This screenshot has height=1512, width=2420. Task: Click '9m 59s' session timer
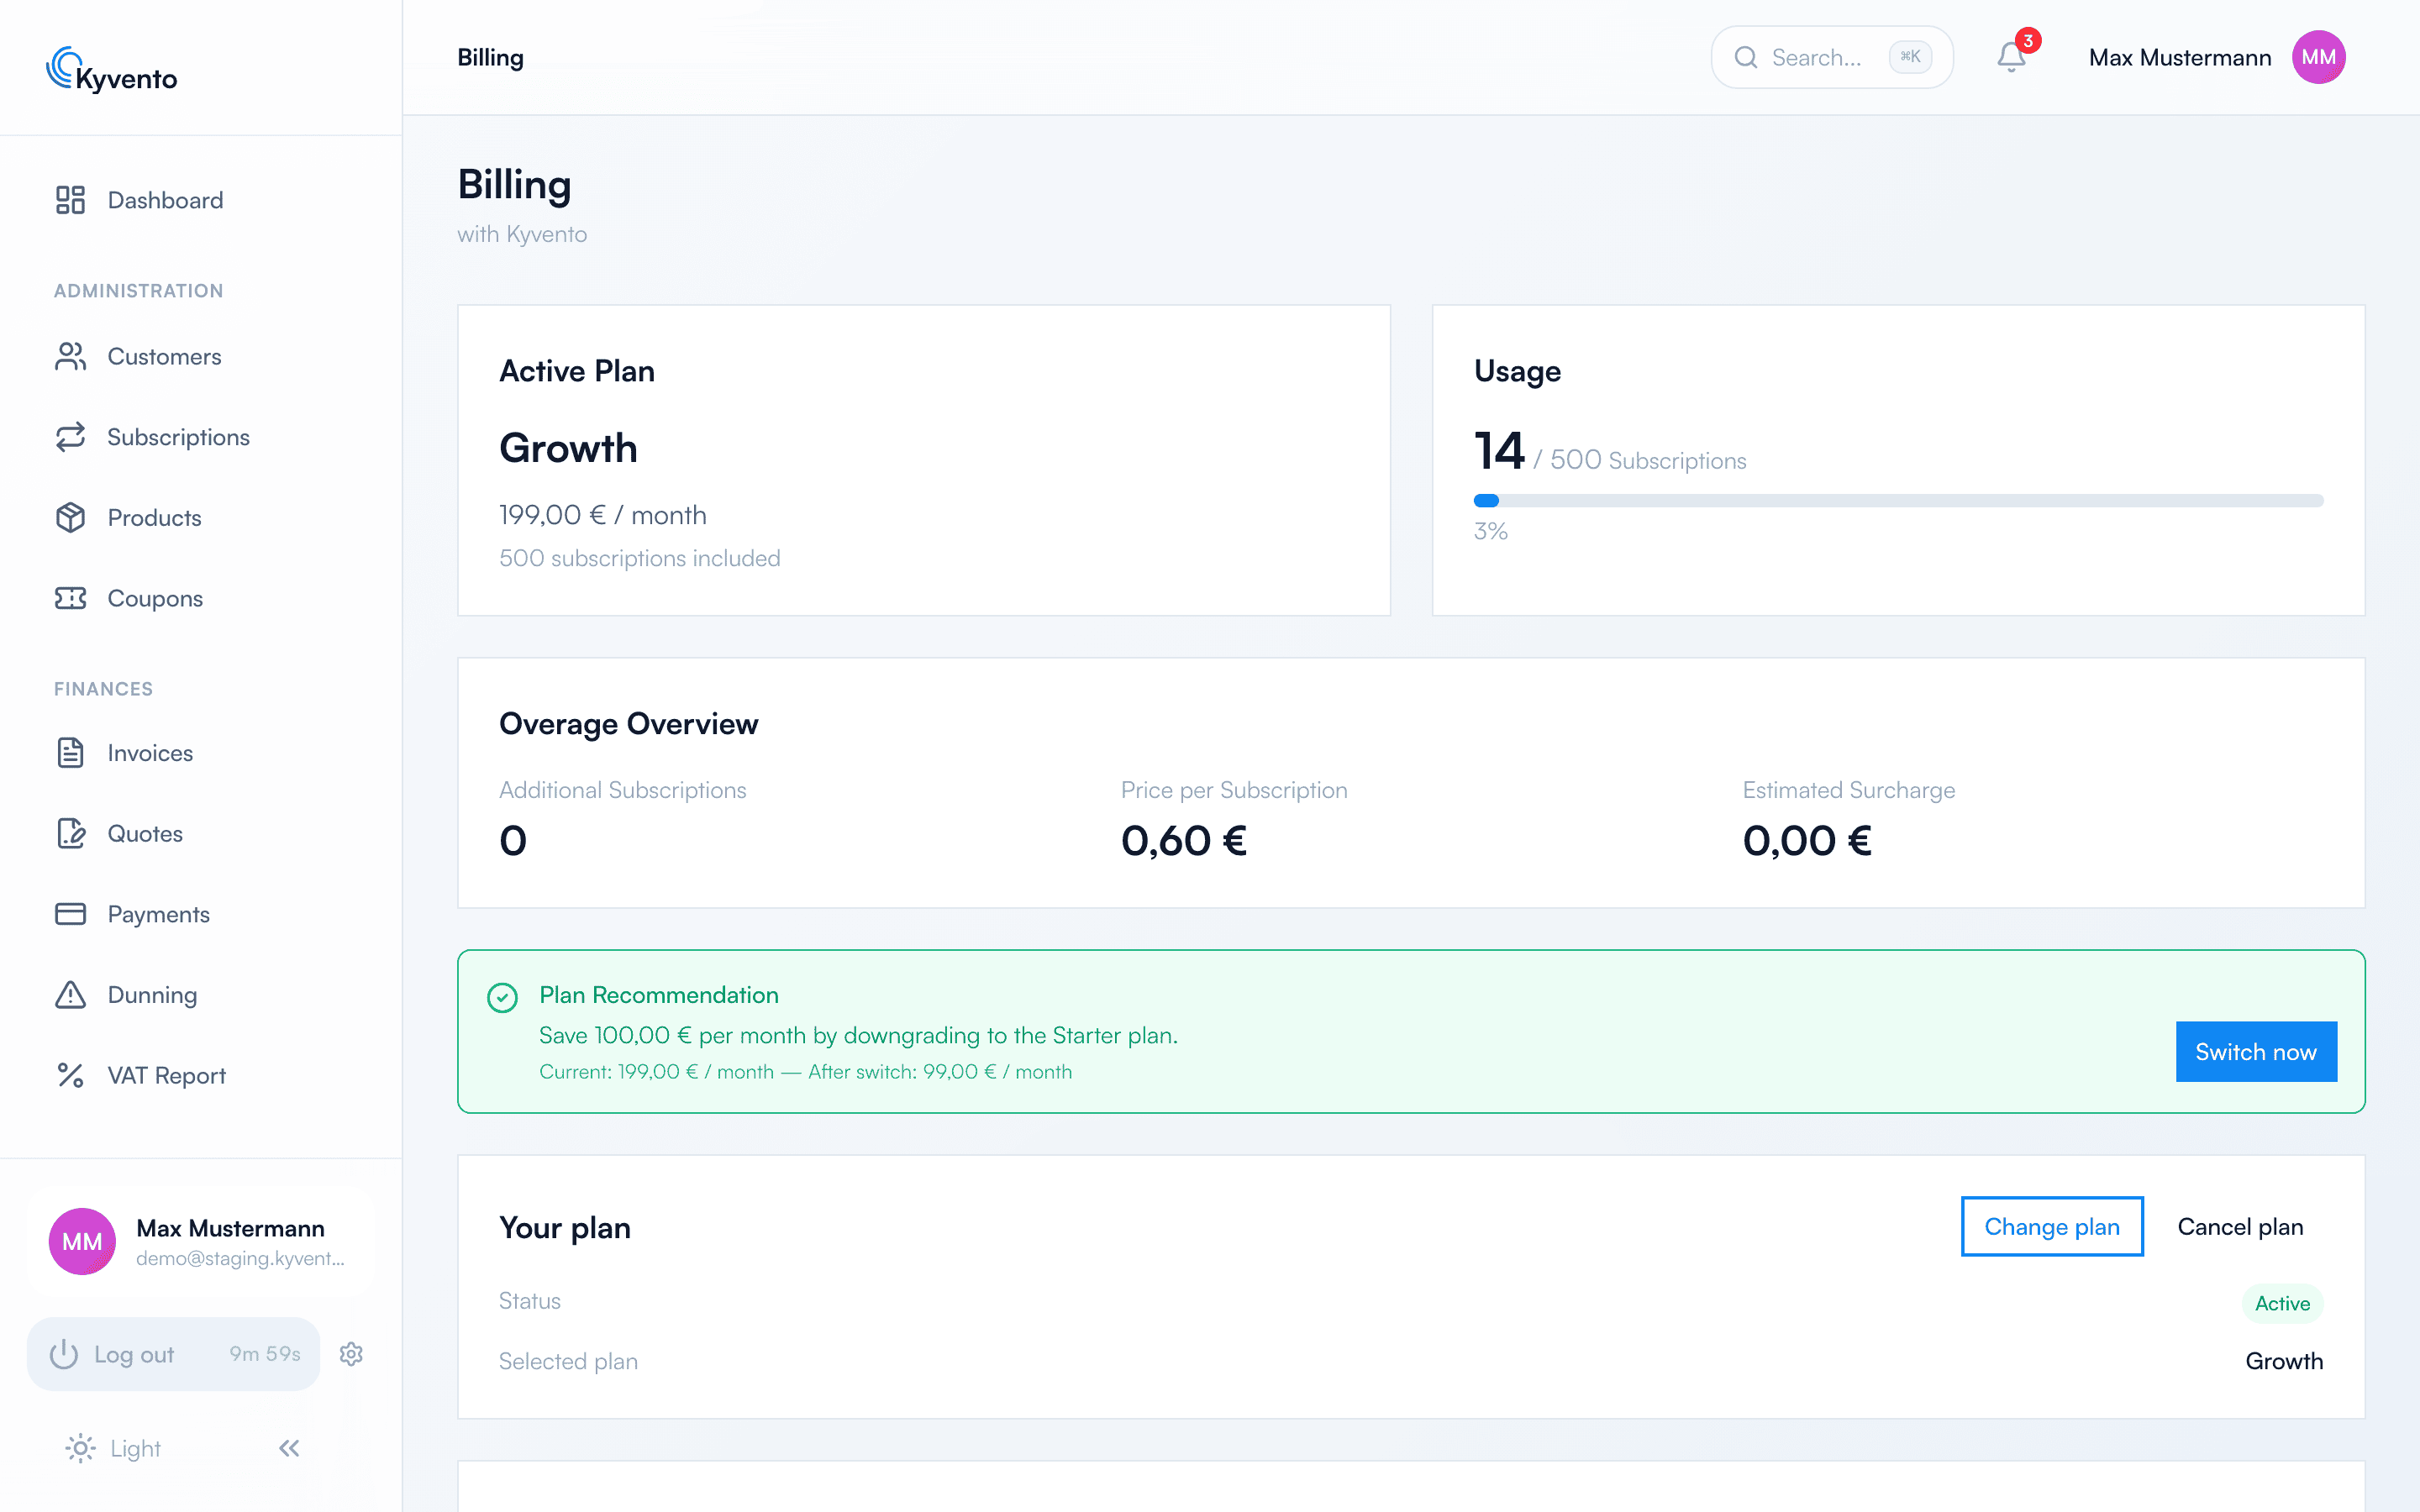coord(265,1353)
